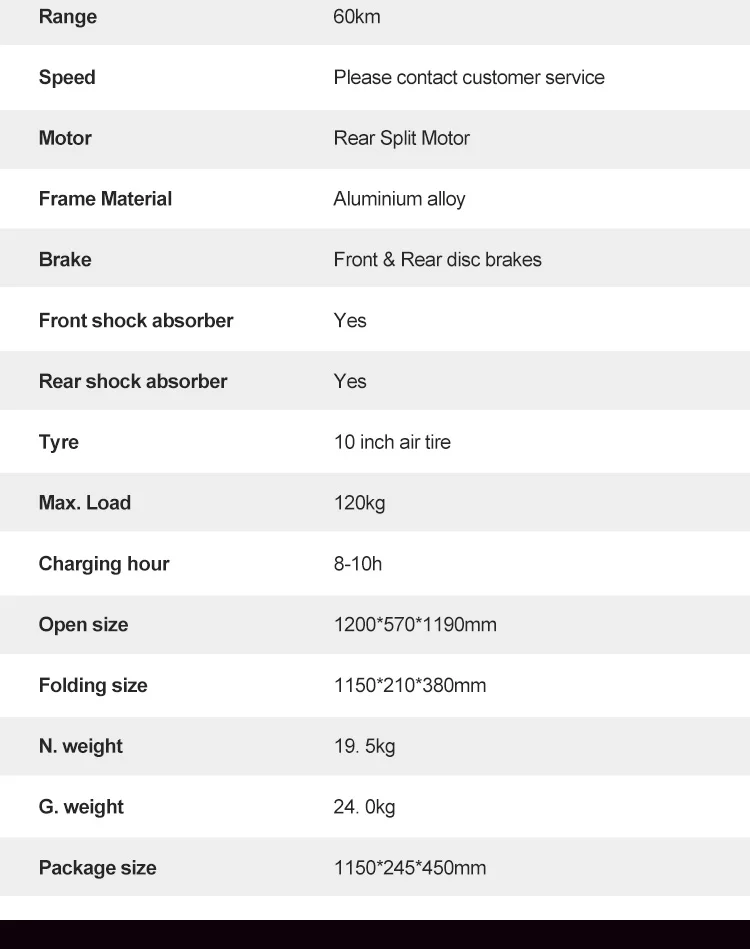Click the Range label
This screenshot has width=750, height=949.
68,16
